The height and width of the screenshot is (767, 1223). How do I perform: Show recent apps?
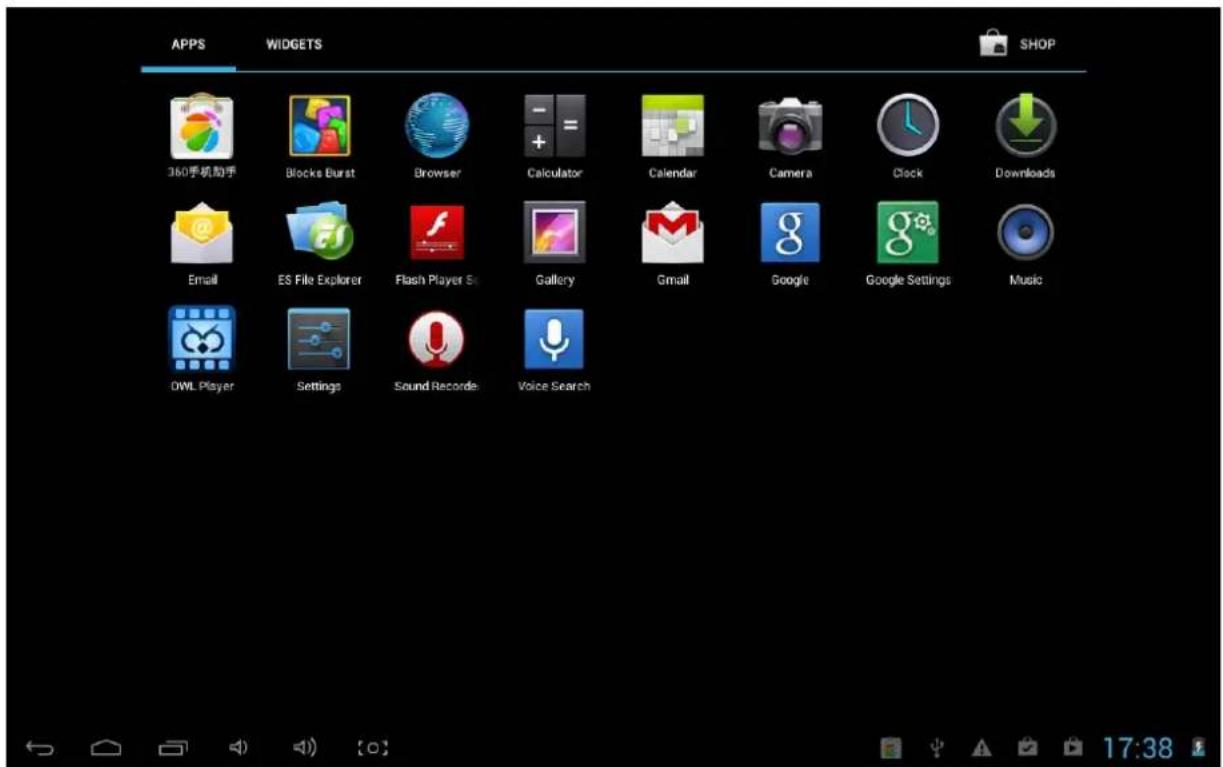pyautogui.click(x=172, y=747)
